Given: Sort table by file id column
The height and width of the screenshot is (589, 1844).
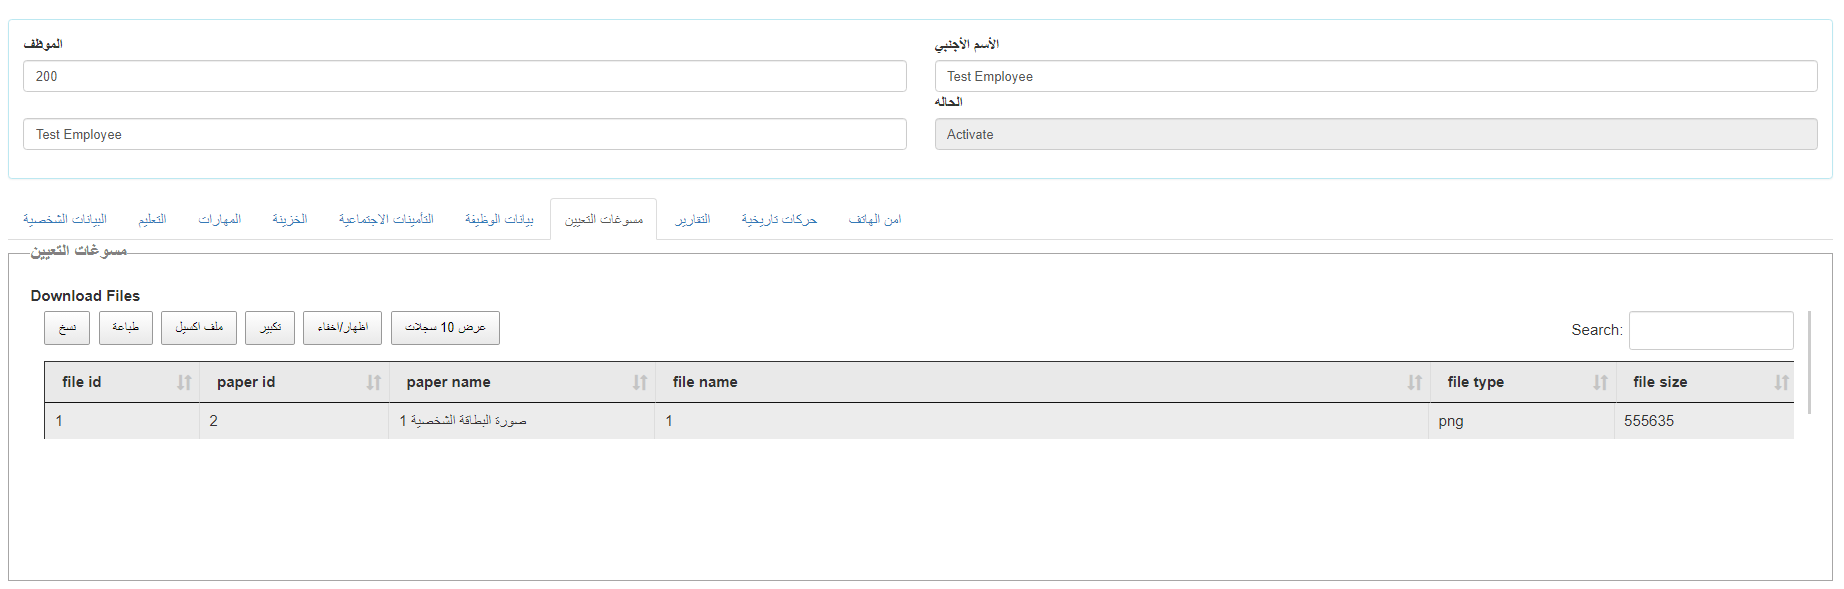Looking at the screenshot, I should (184, 382).
